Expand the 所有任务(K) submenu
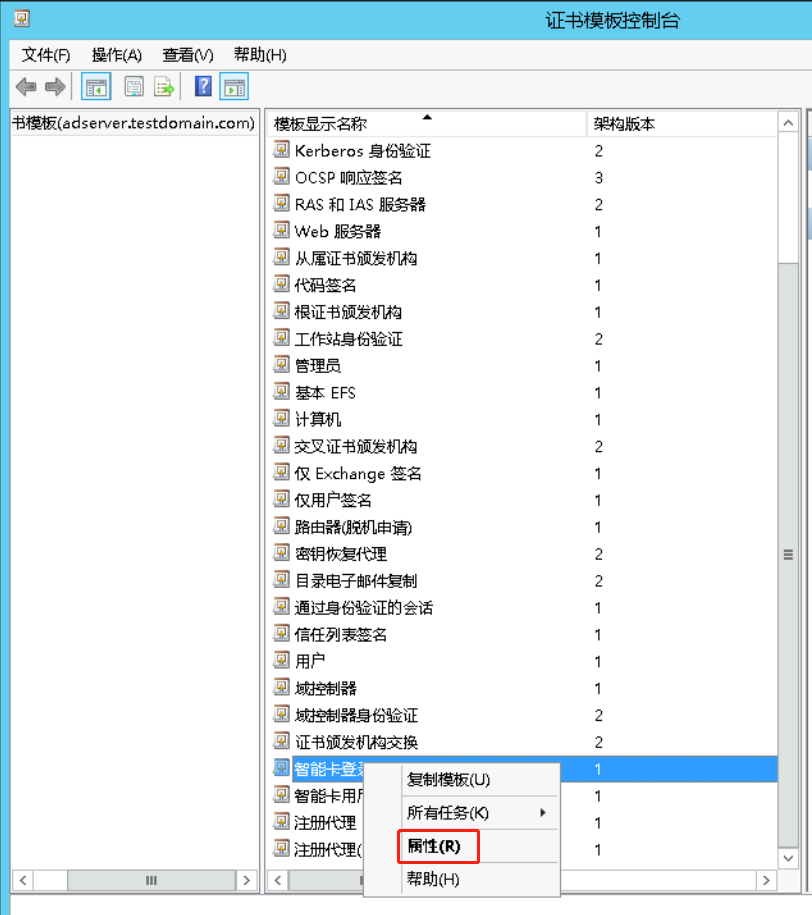The width and height of the screenshot is (812, 915). (x=449, y=813)
